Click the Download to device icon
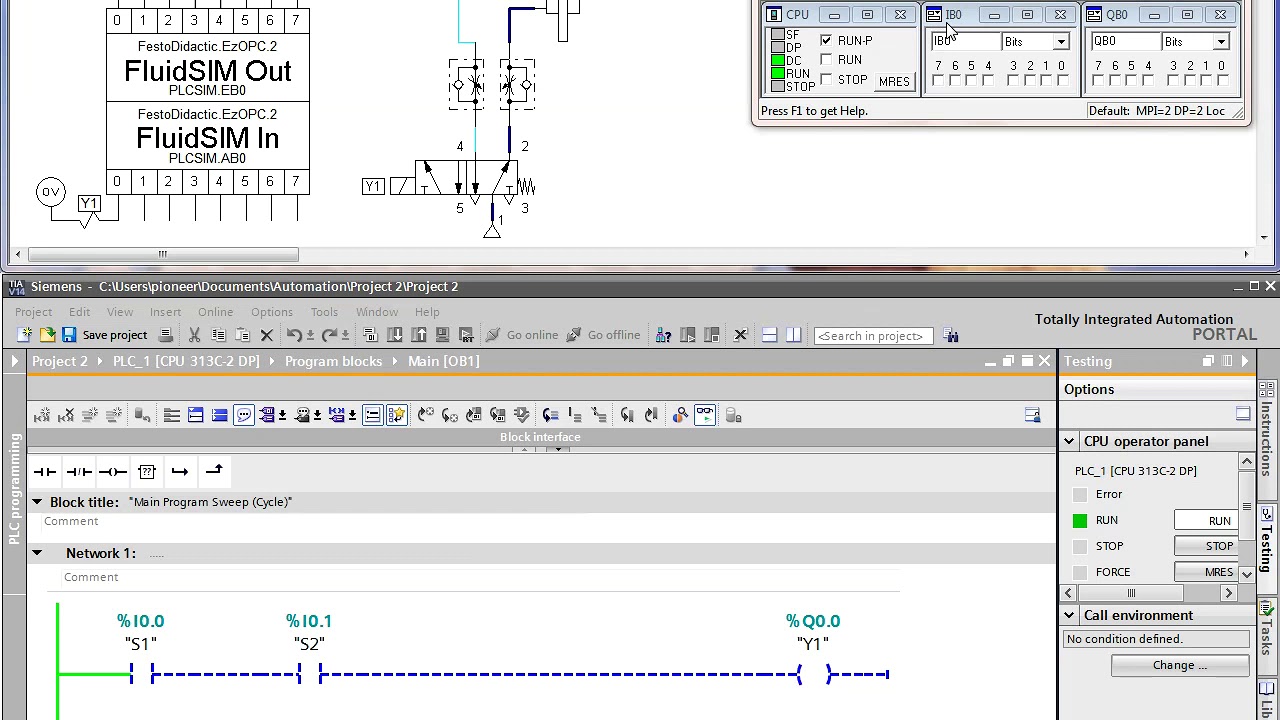The height and width of the screenshot is (720, 1280). pos(394,335)
